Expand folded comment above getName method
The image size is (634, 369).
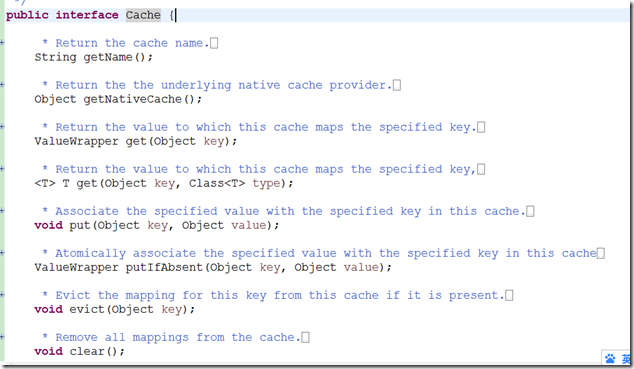2,42
